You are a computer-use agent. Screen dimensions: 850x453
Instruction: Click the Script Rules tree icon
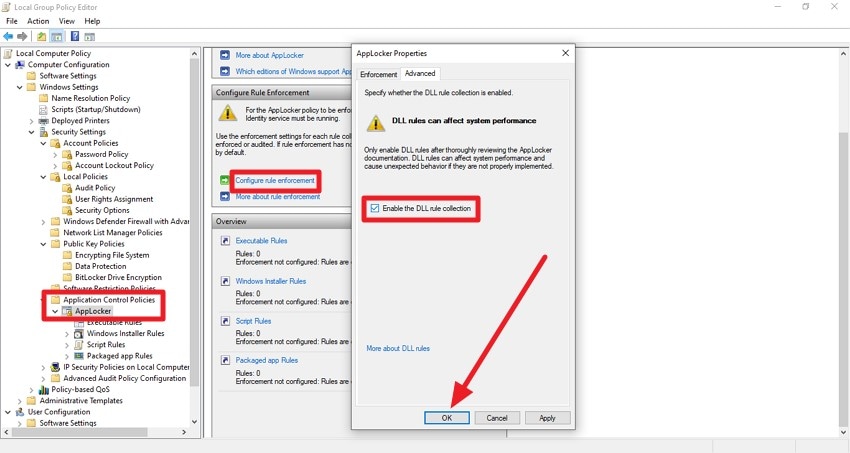pos(79,345)
